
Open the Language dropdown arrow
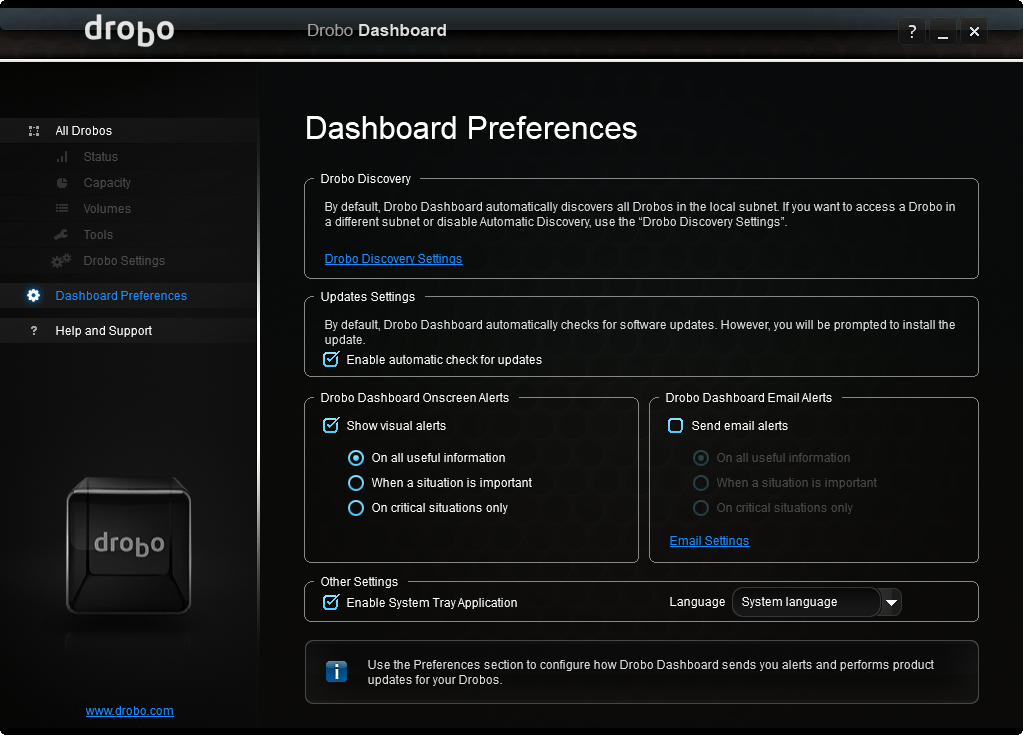click(x=891, y=602)
